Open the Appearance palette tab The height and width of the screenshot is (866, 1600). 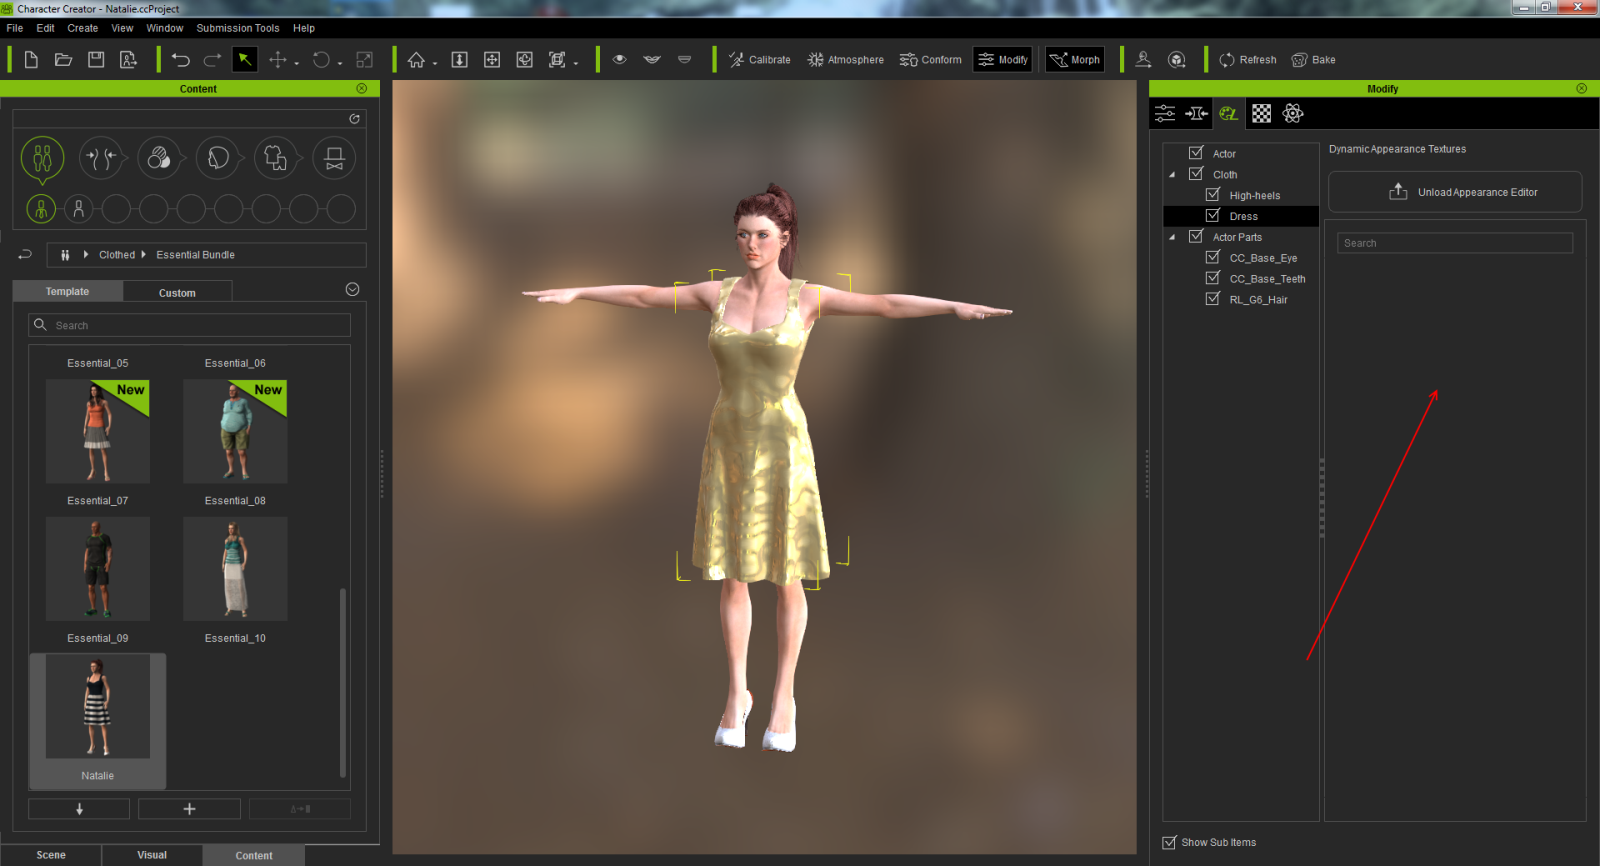tap(1228, 114)
